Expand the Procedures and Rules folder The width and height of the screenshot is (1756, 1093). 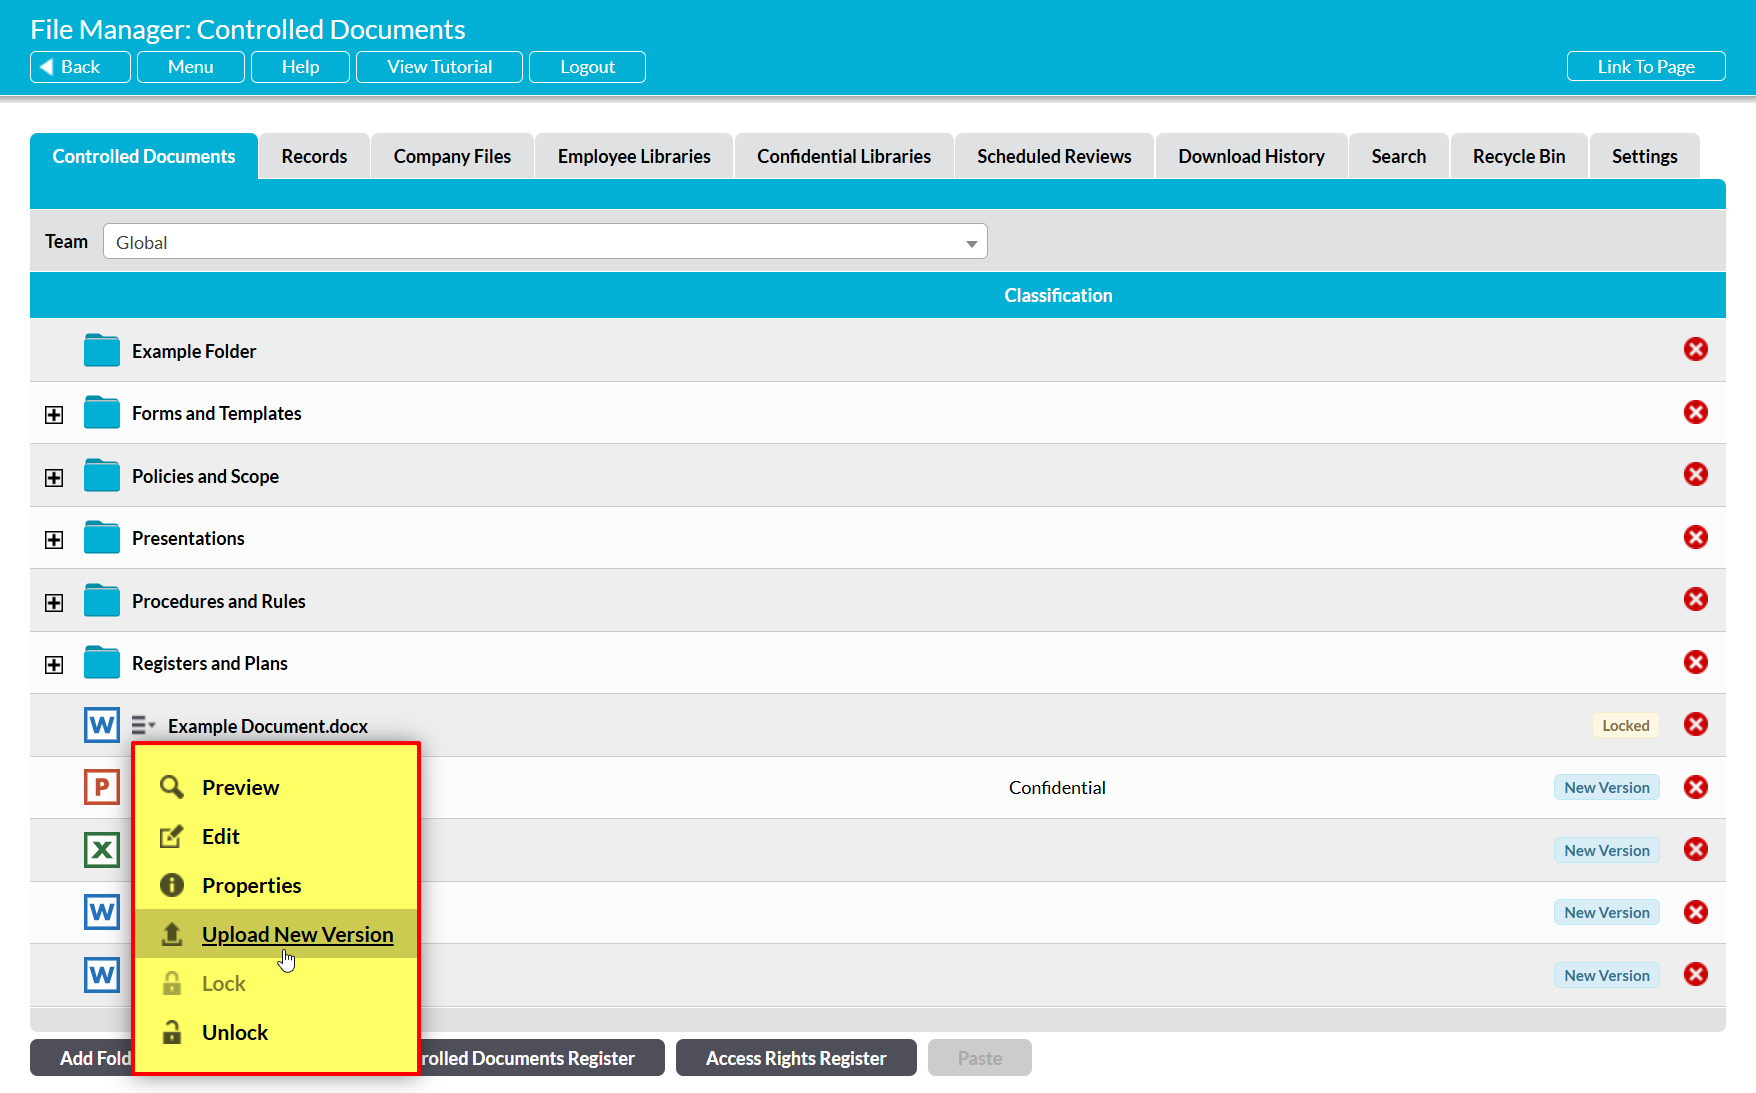(54, 603)
